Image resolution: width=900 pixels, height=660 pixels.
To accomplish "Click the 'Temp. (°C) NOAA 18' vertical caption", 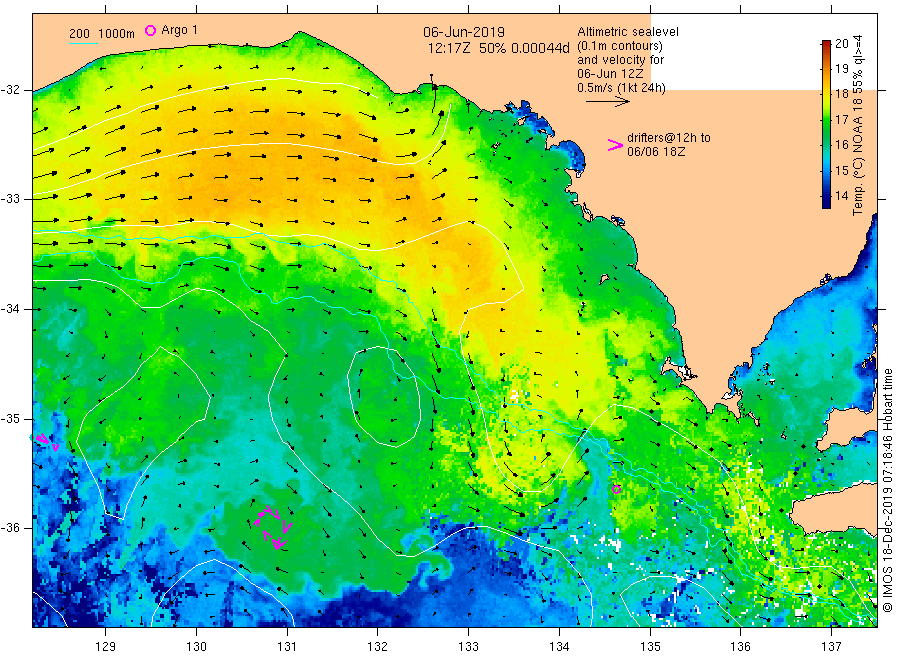I will tap(858, 155).
